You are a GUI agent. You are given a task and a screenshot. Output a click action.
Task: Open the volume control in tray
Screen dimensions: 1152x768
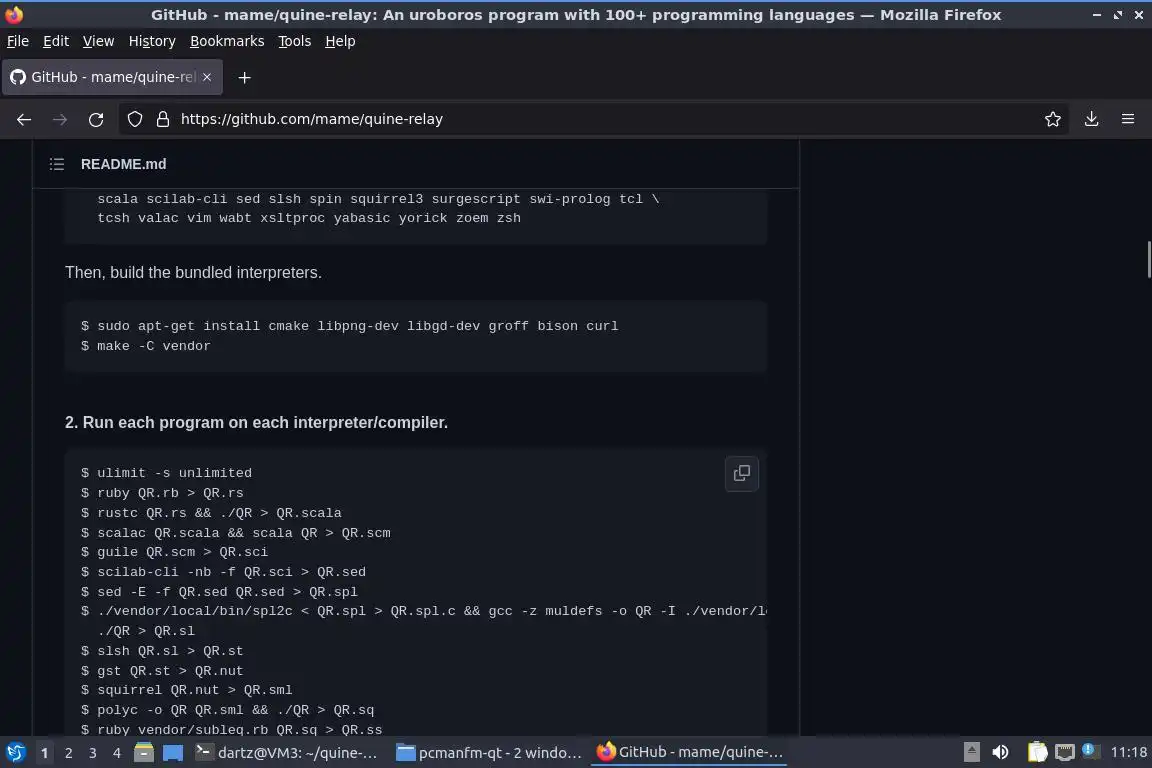(1000, 753)
